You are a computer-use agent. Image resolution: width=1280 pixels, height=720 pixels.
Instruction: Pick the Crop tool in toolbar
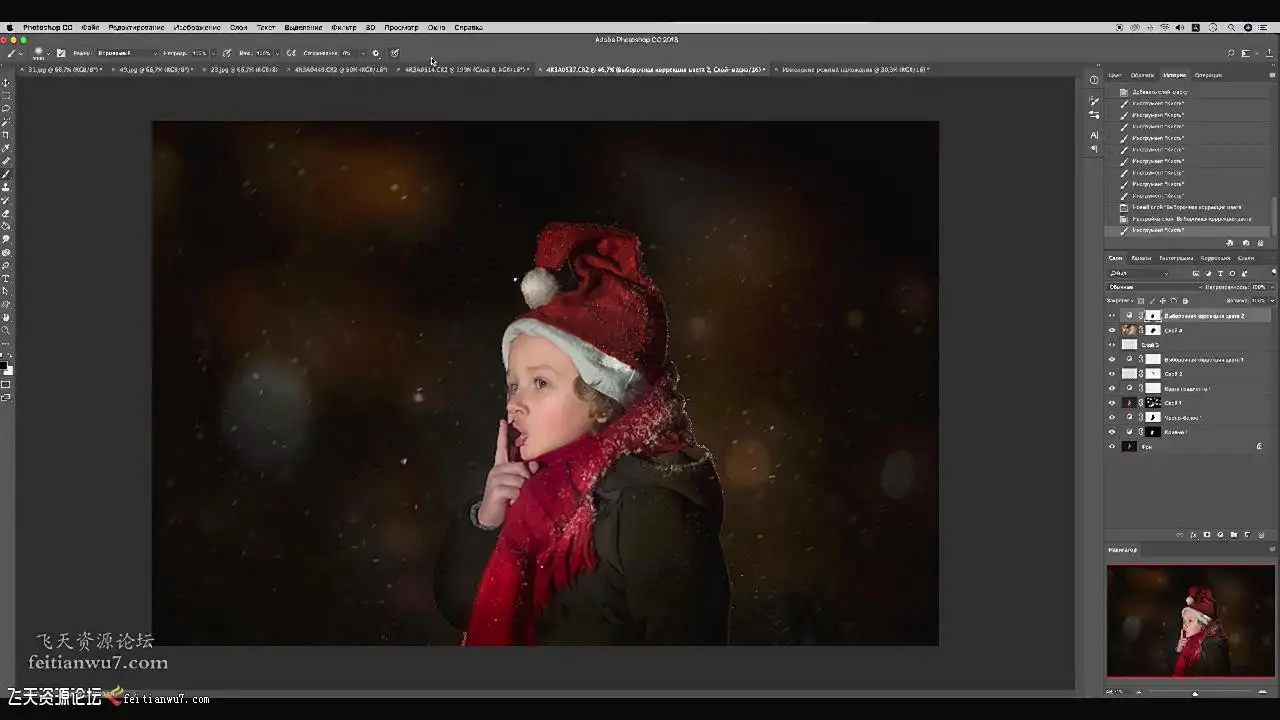tap(6, 135)
